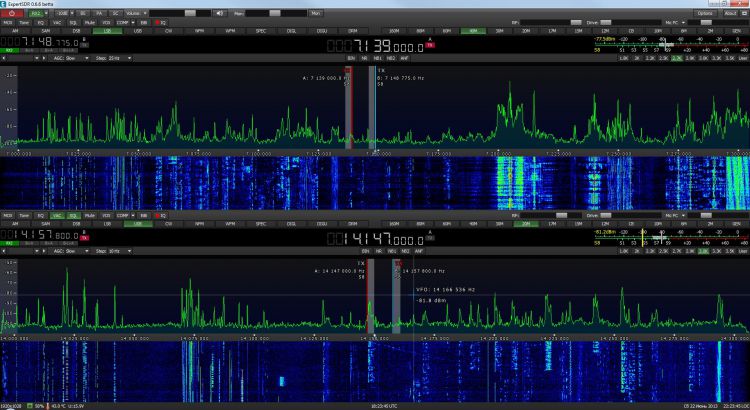Select 3.5K filter in the 14 MHz receiver

(729, 251)
